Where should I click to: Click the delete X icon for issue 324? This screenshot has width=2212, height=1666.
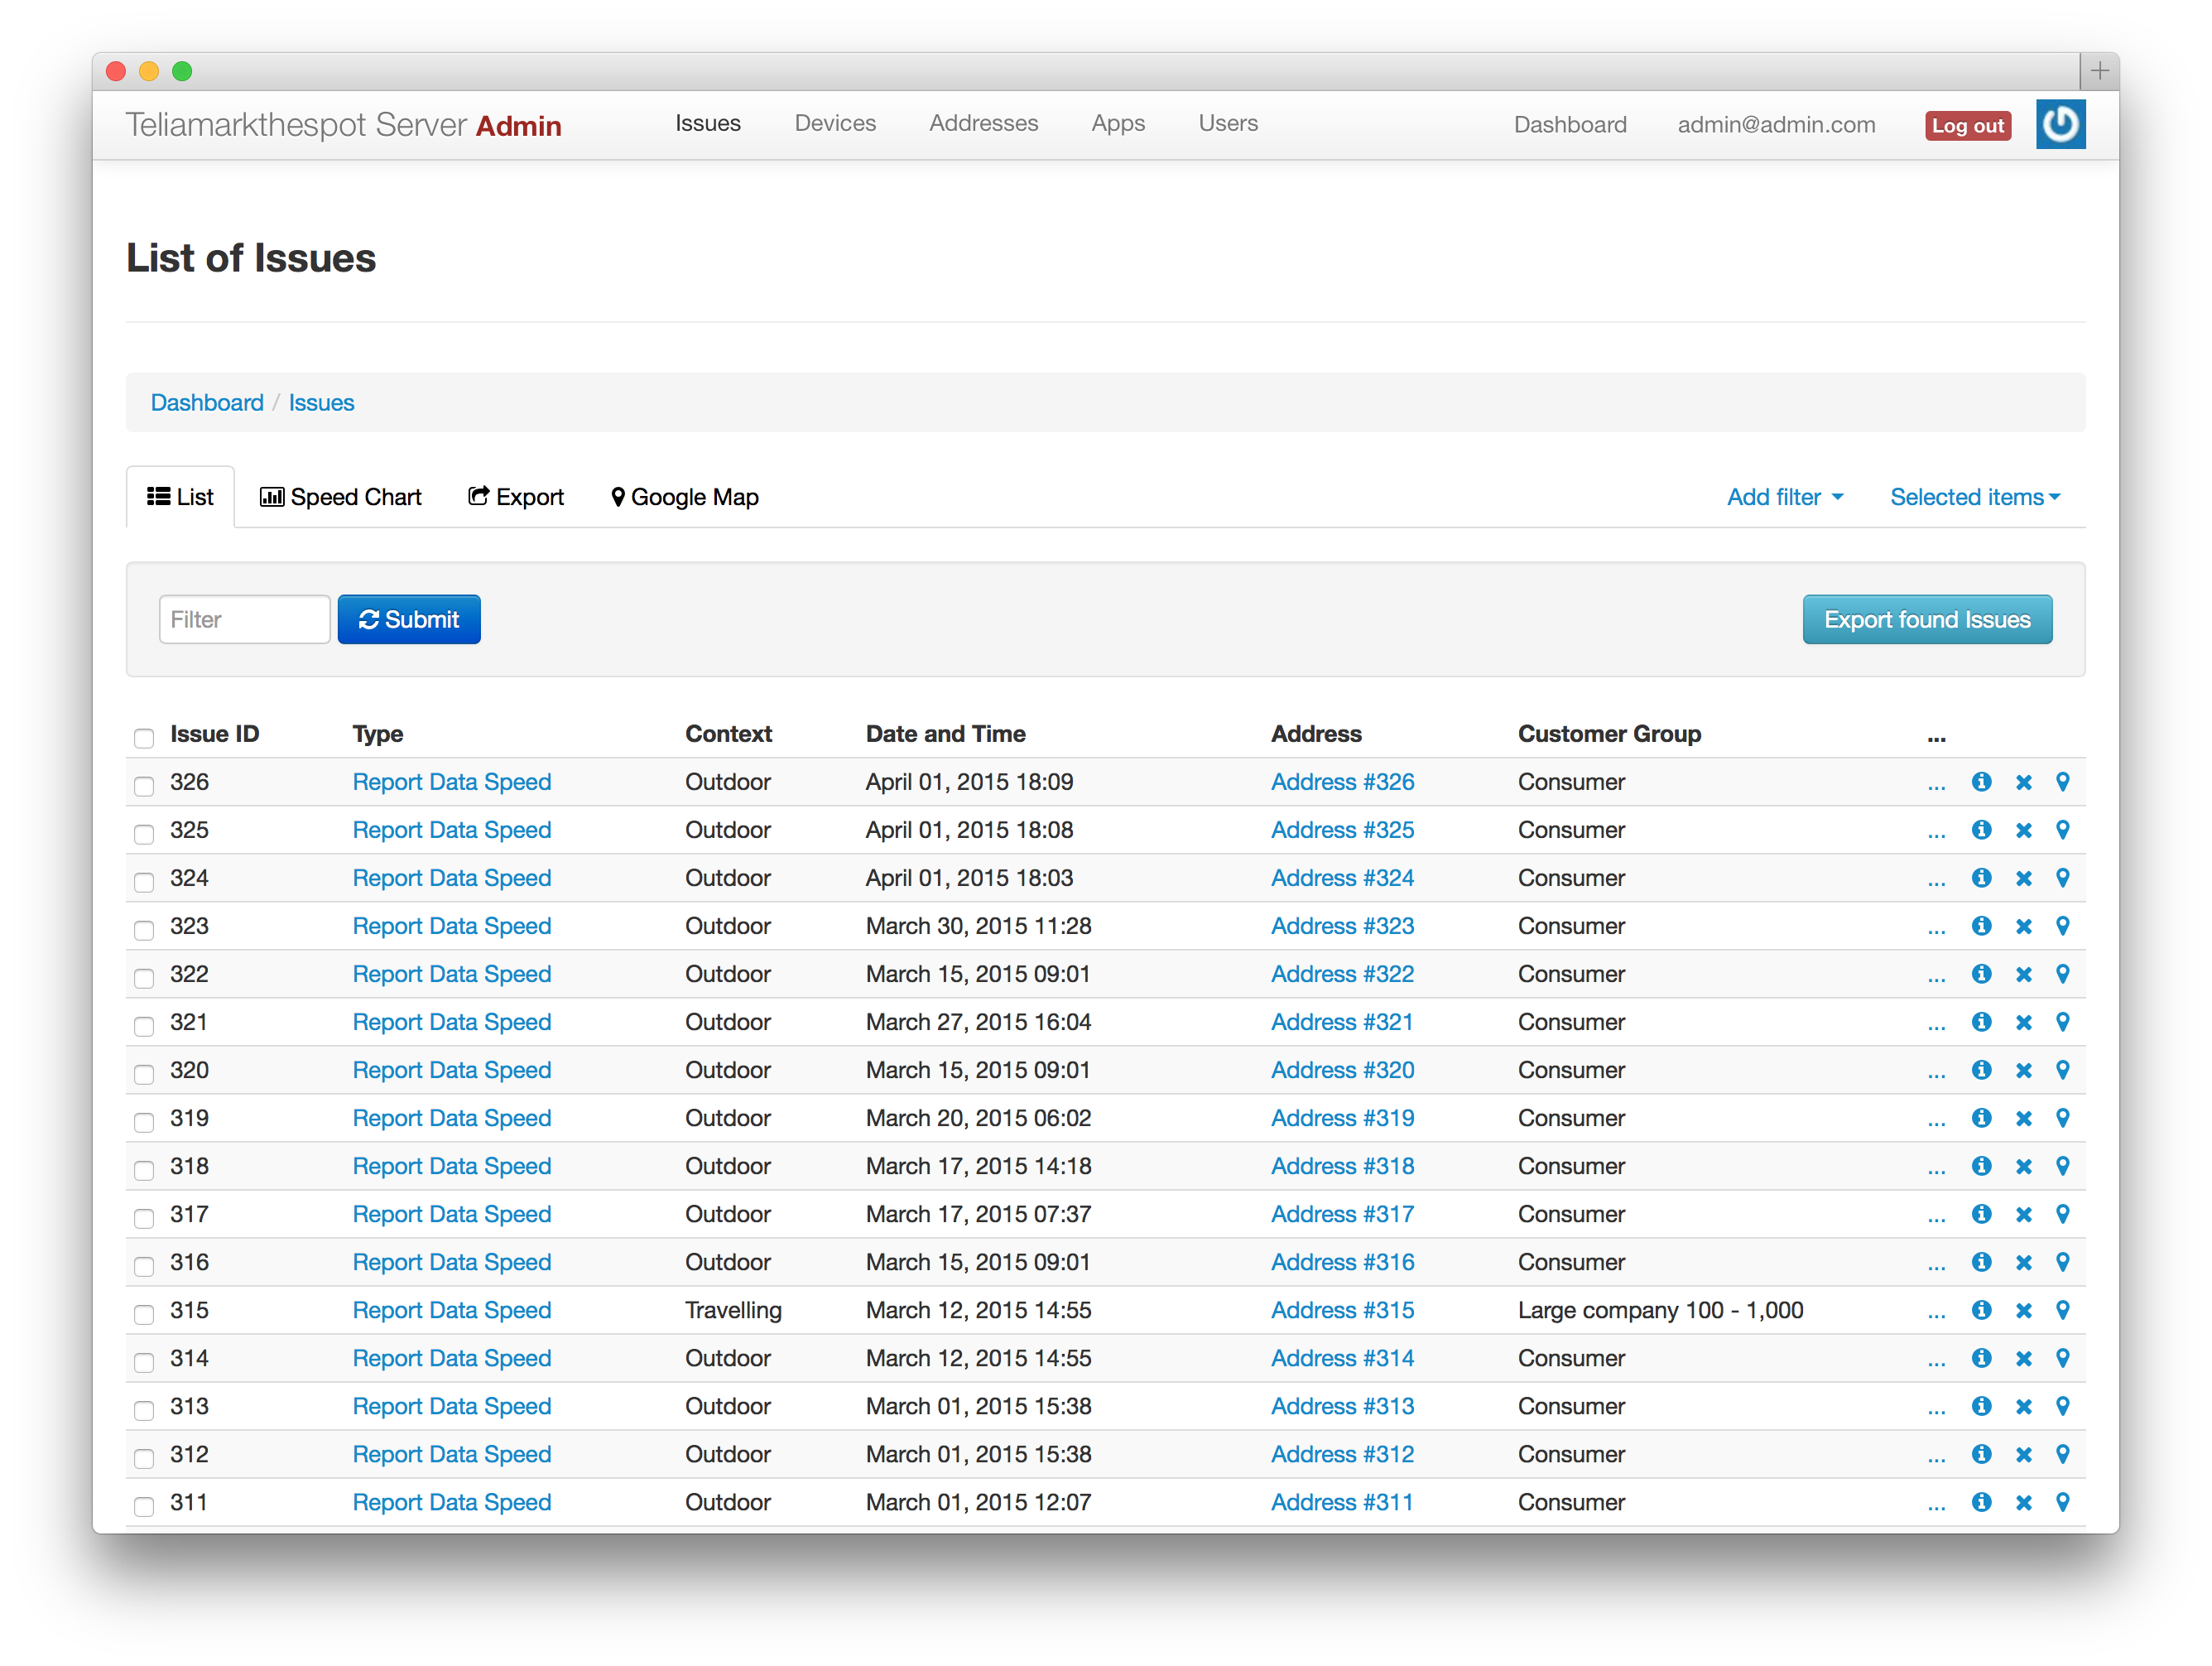coord(2023,878)
